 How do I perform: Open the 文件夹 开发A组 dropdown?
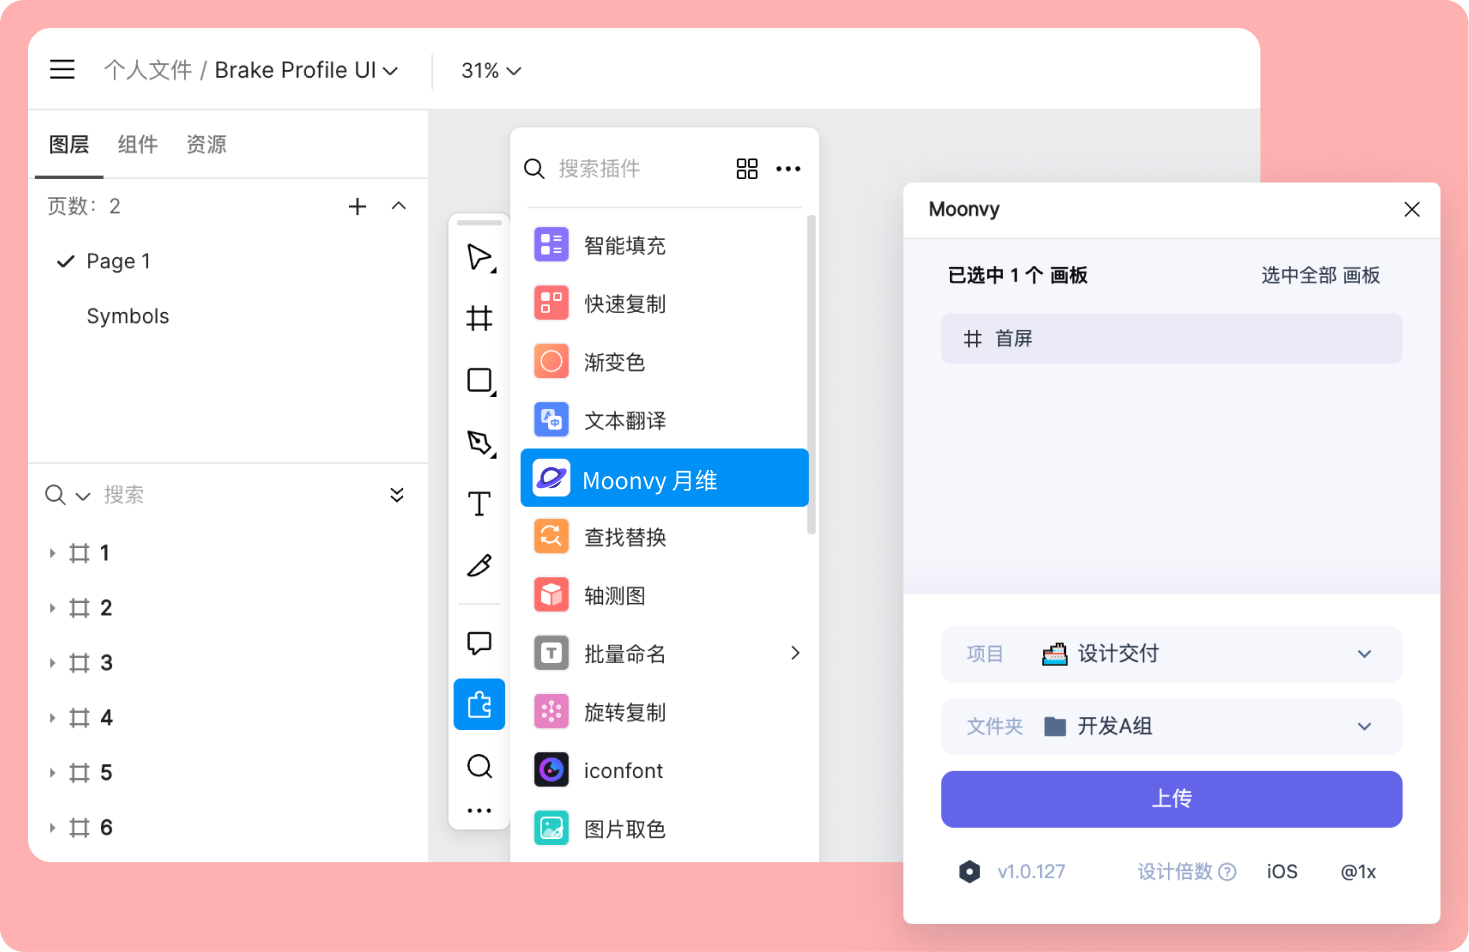[x=1171, y=727]
